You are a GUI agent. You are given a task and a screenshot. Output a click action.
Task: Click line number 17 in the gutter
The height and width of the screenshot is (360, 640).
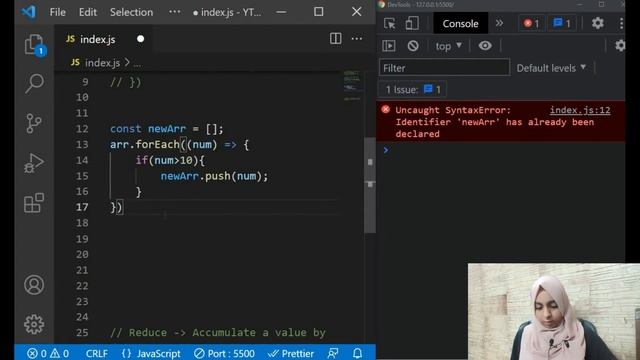pyautogui.click(x=82, y=207)
